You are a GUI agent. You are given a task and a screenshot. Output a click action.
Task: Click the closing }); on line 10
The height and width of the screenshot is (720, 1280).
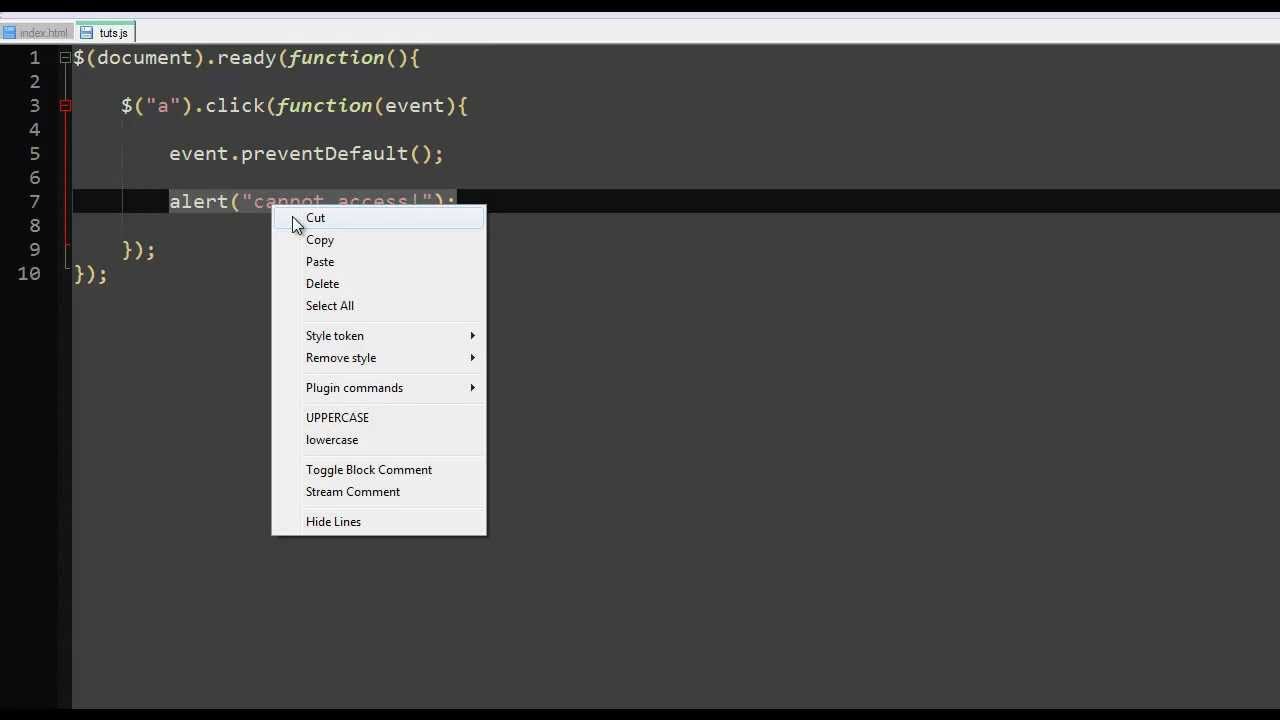pyautogui.click(x=91, y=274)
